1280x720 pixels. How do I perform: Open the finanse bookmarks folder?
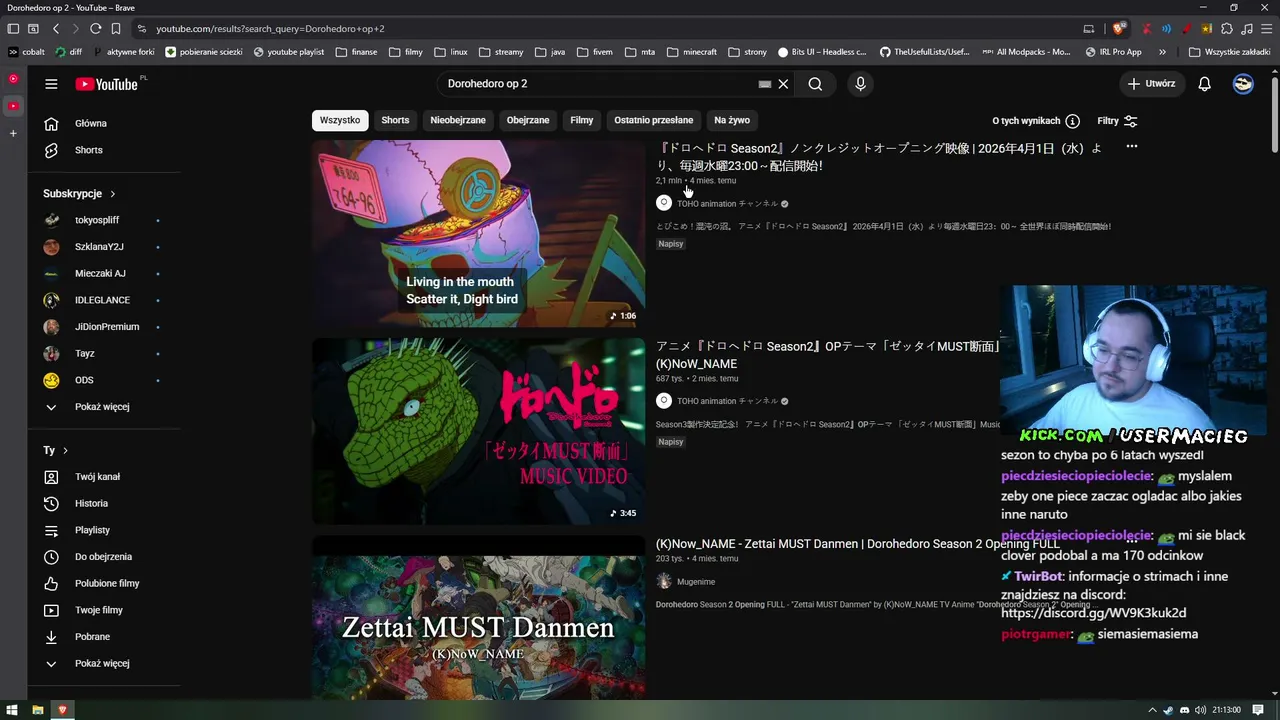pyautogui.click(x=357, y=52)
